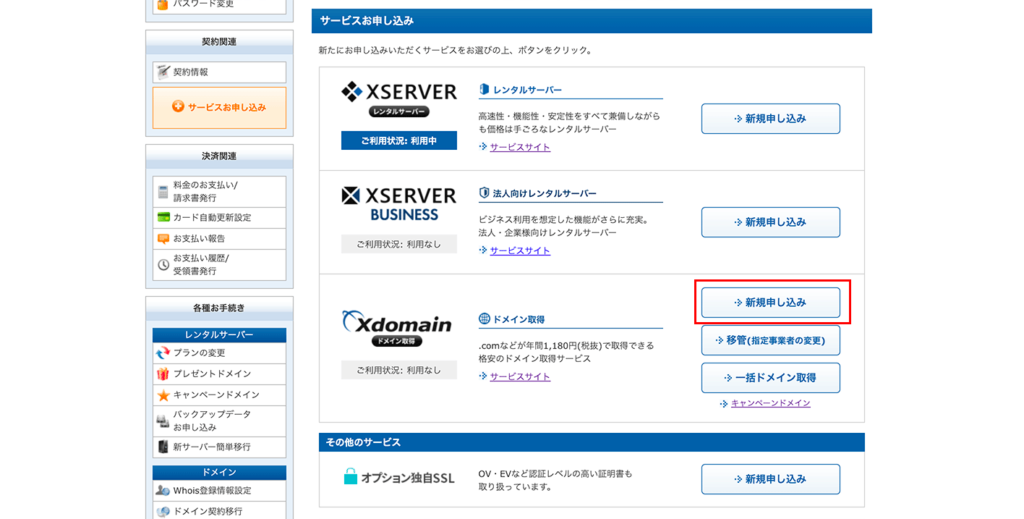Open プランの変更 in the sidebar
The height and width of the screenshot is (519, 1024).
(219, 353)
